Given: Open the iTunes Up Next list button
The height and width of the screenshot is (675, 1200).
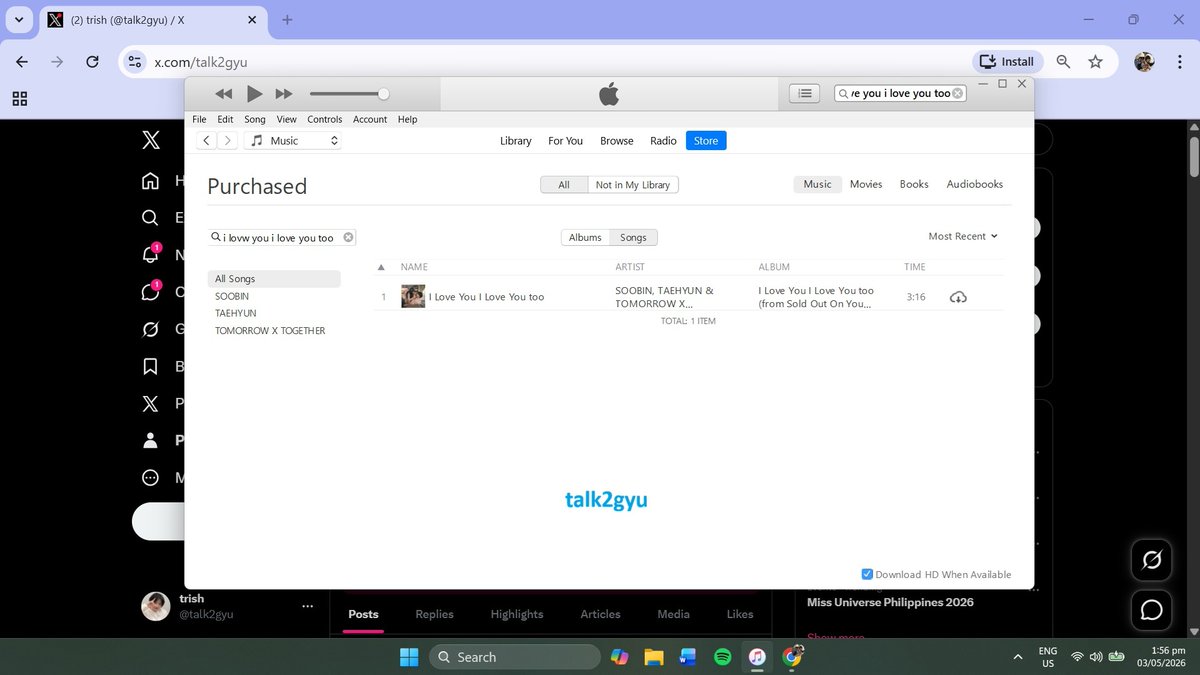Looking at the screenshot, I should tap(805, 93).
